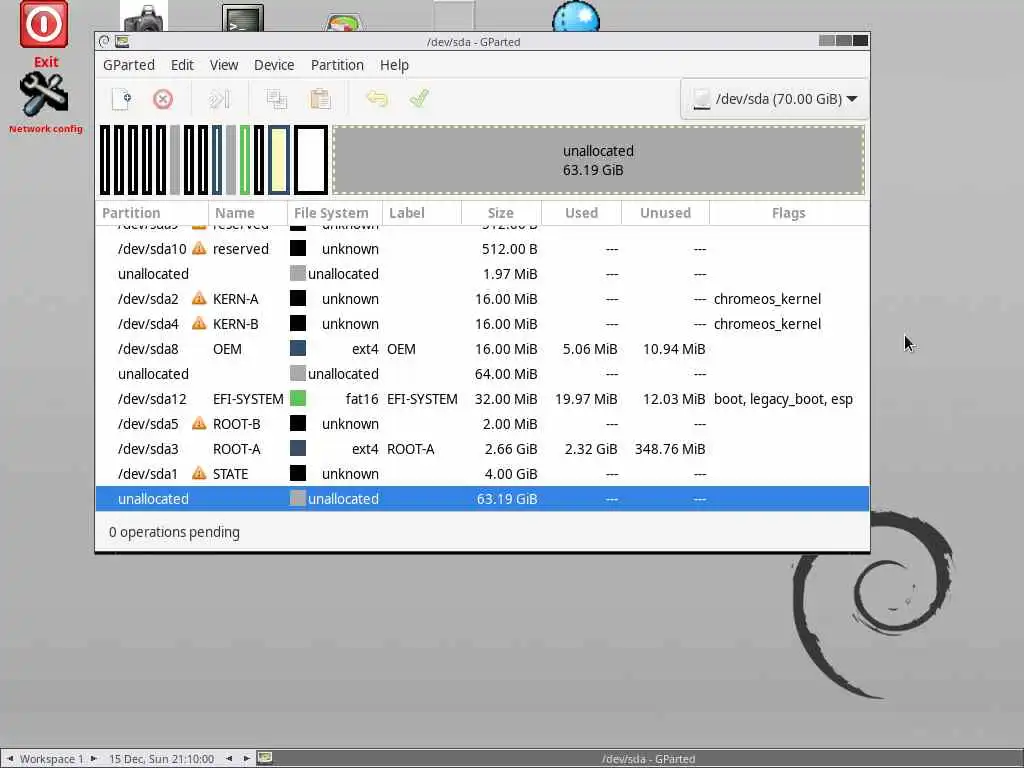Click the next workspace arrow right of Workspace 1
This screenshot has height=768, width=1024.
click(93, 759)
